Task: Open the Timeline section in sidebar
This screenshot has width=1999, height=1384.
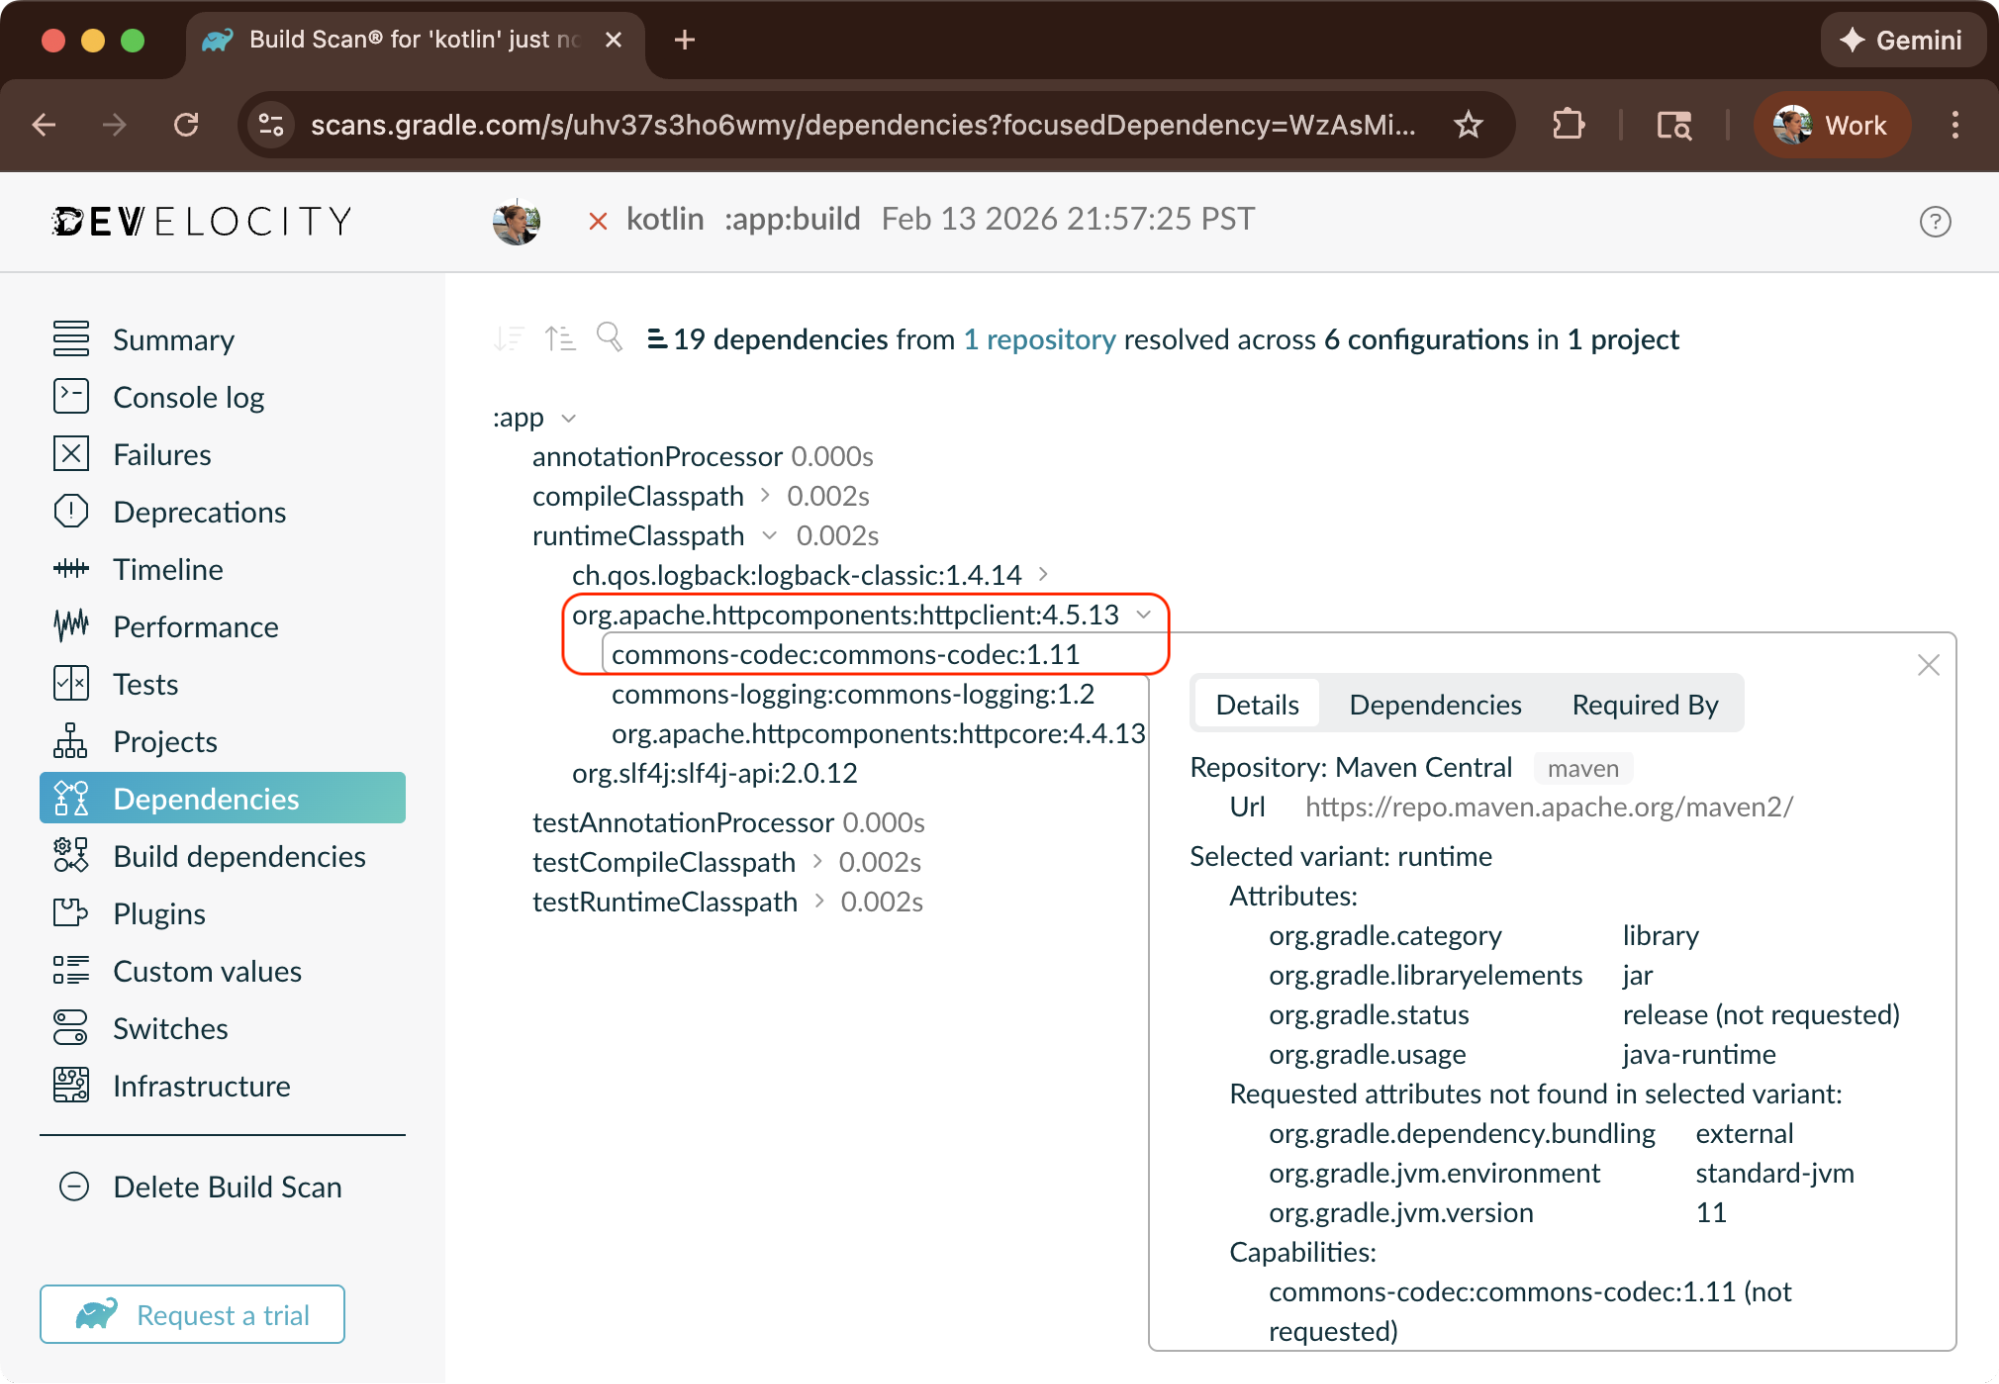Action: 167,569
